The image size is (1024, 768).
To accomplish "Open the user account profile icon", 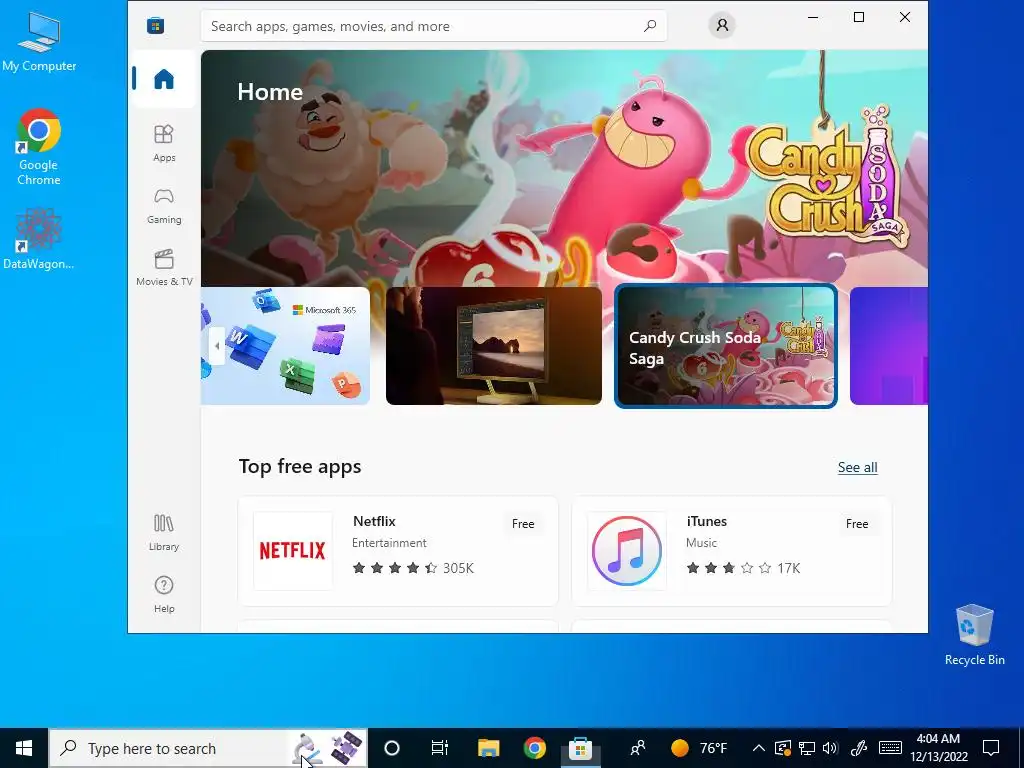I will (722, 25).
